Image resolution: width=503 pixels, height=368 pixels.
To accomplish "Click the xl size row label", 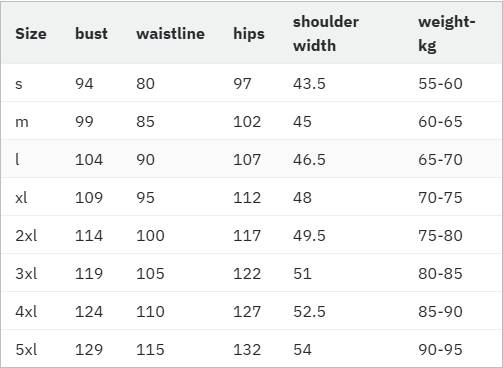I will tap(21, 198).
